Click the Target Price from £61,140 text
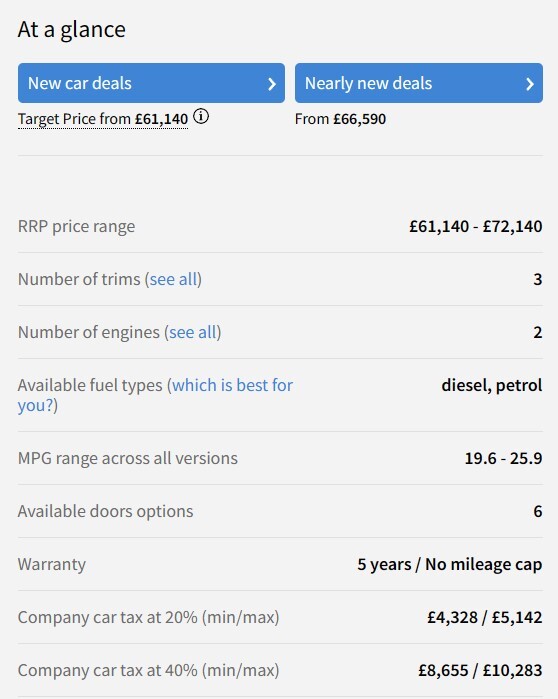Image resolution: width=558 pixels, height=699 pixels. 103,119
